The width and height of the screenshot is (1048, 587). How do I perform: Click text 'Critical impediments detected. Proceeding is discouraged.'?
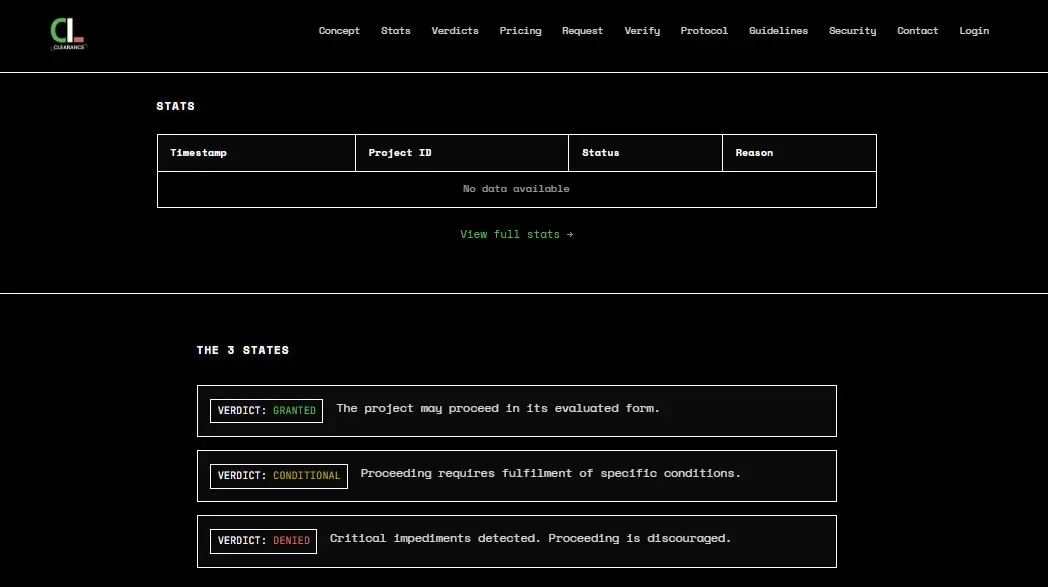531,538
